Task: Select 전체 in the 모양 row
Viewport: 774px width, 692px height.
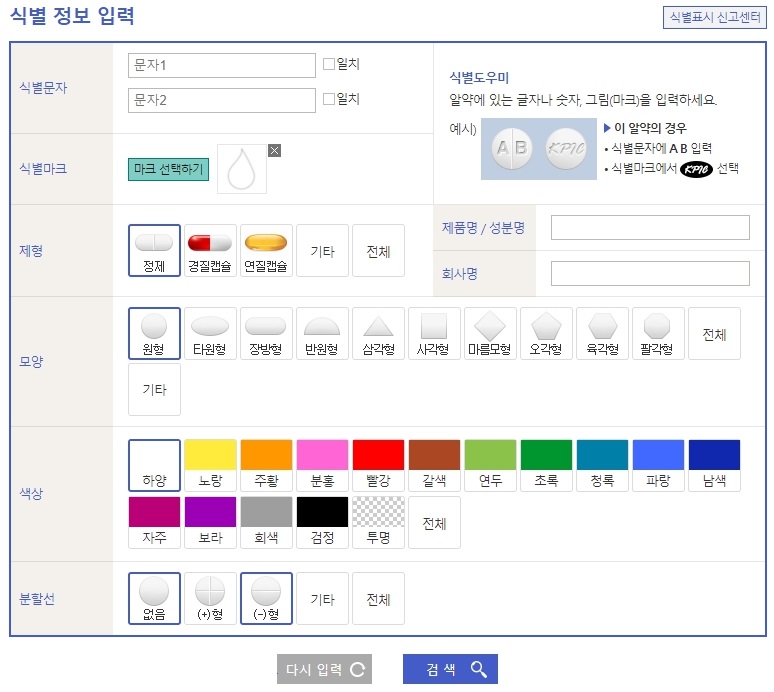Action: (714, 333)
